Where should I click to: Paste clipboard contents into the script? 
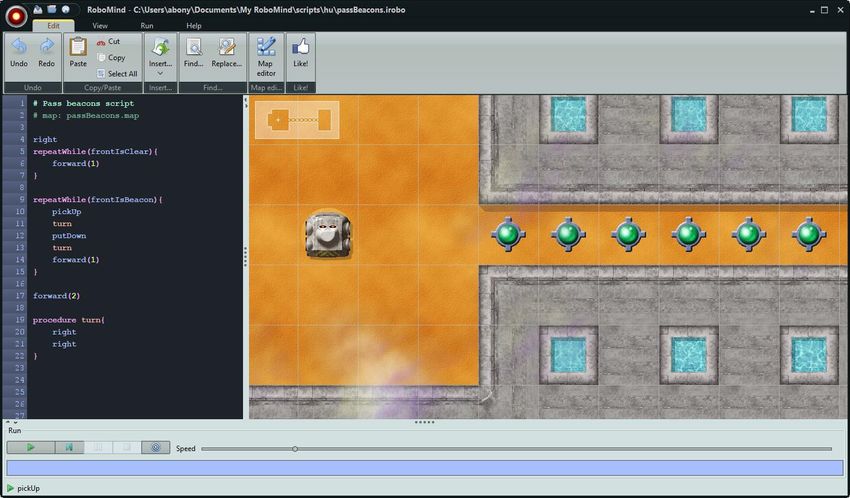(x=78, y=53)
